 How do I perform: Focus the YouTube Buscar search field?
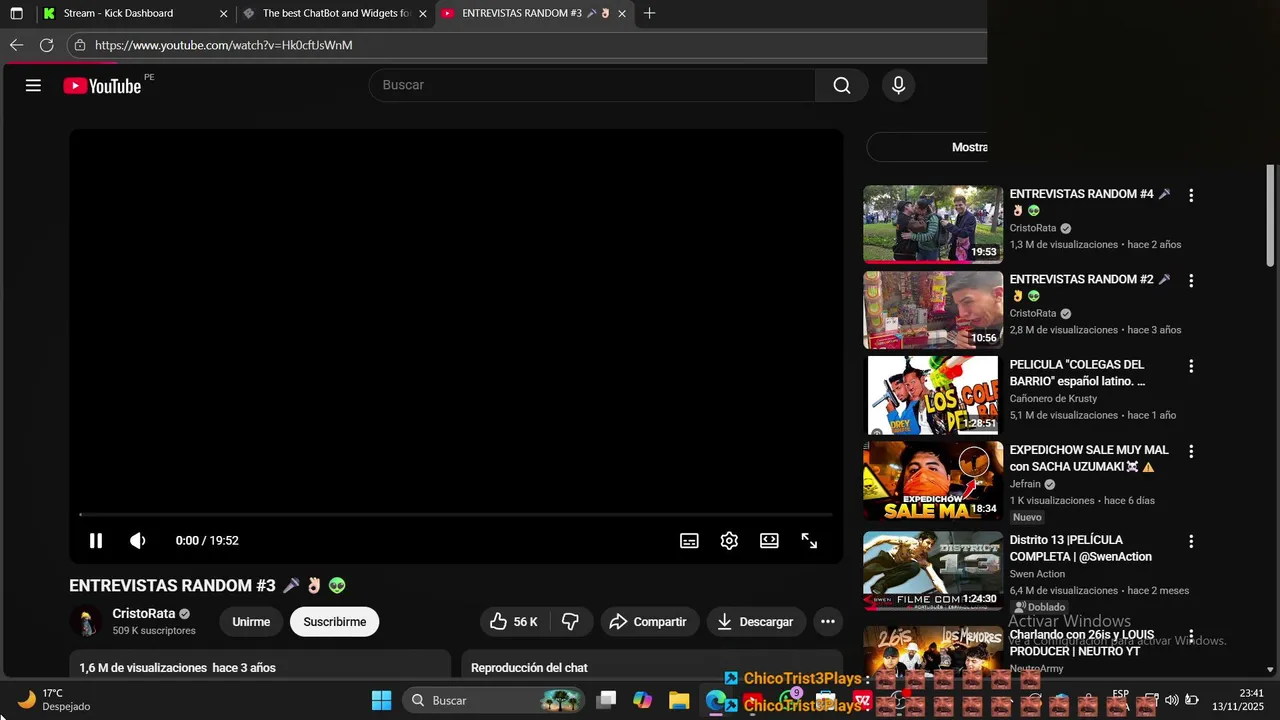pyautogui.click(x=592, y=85)
